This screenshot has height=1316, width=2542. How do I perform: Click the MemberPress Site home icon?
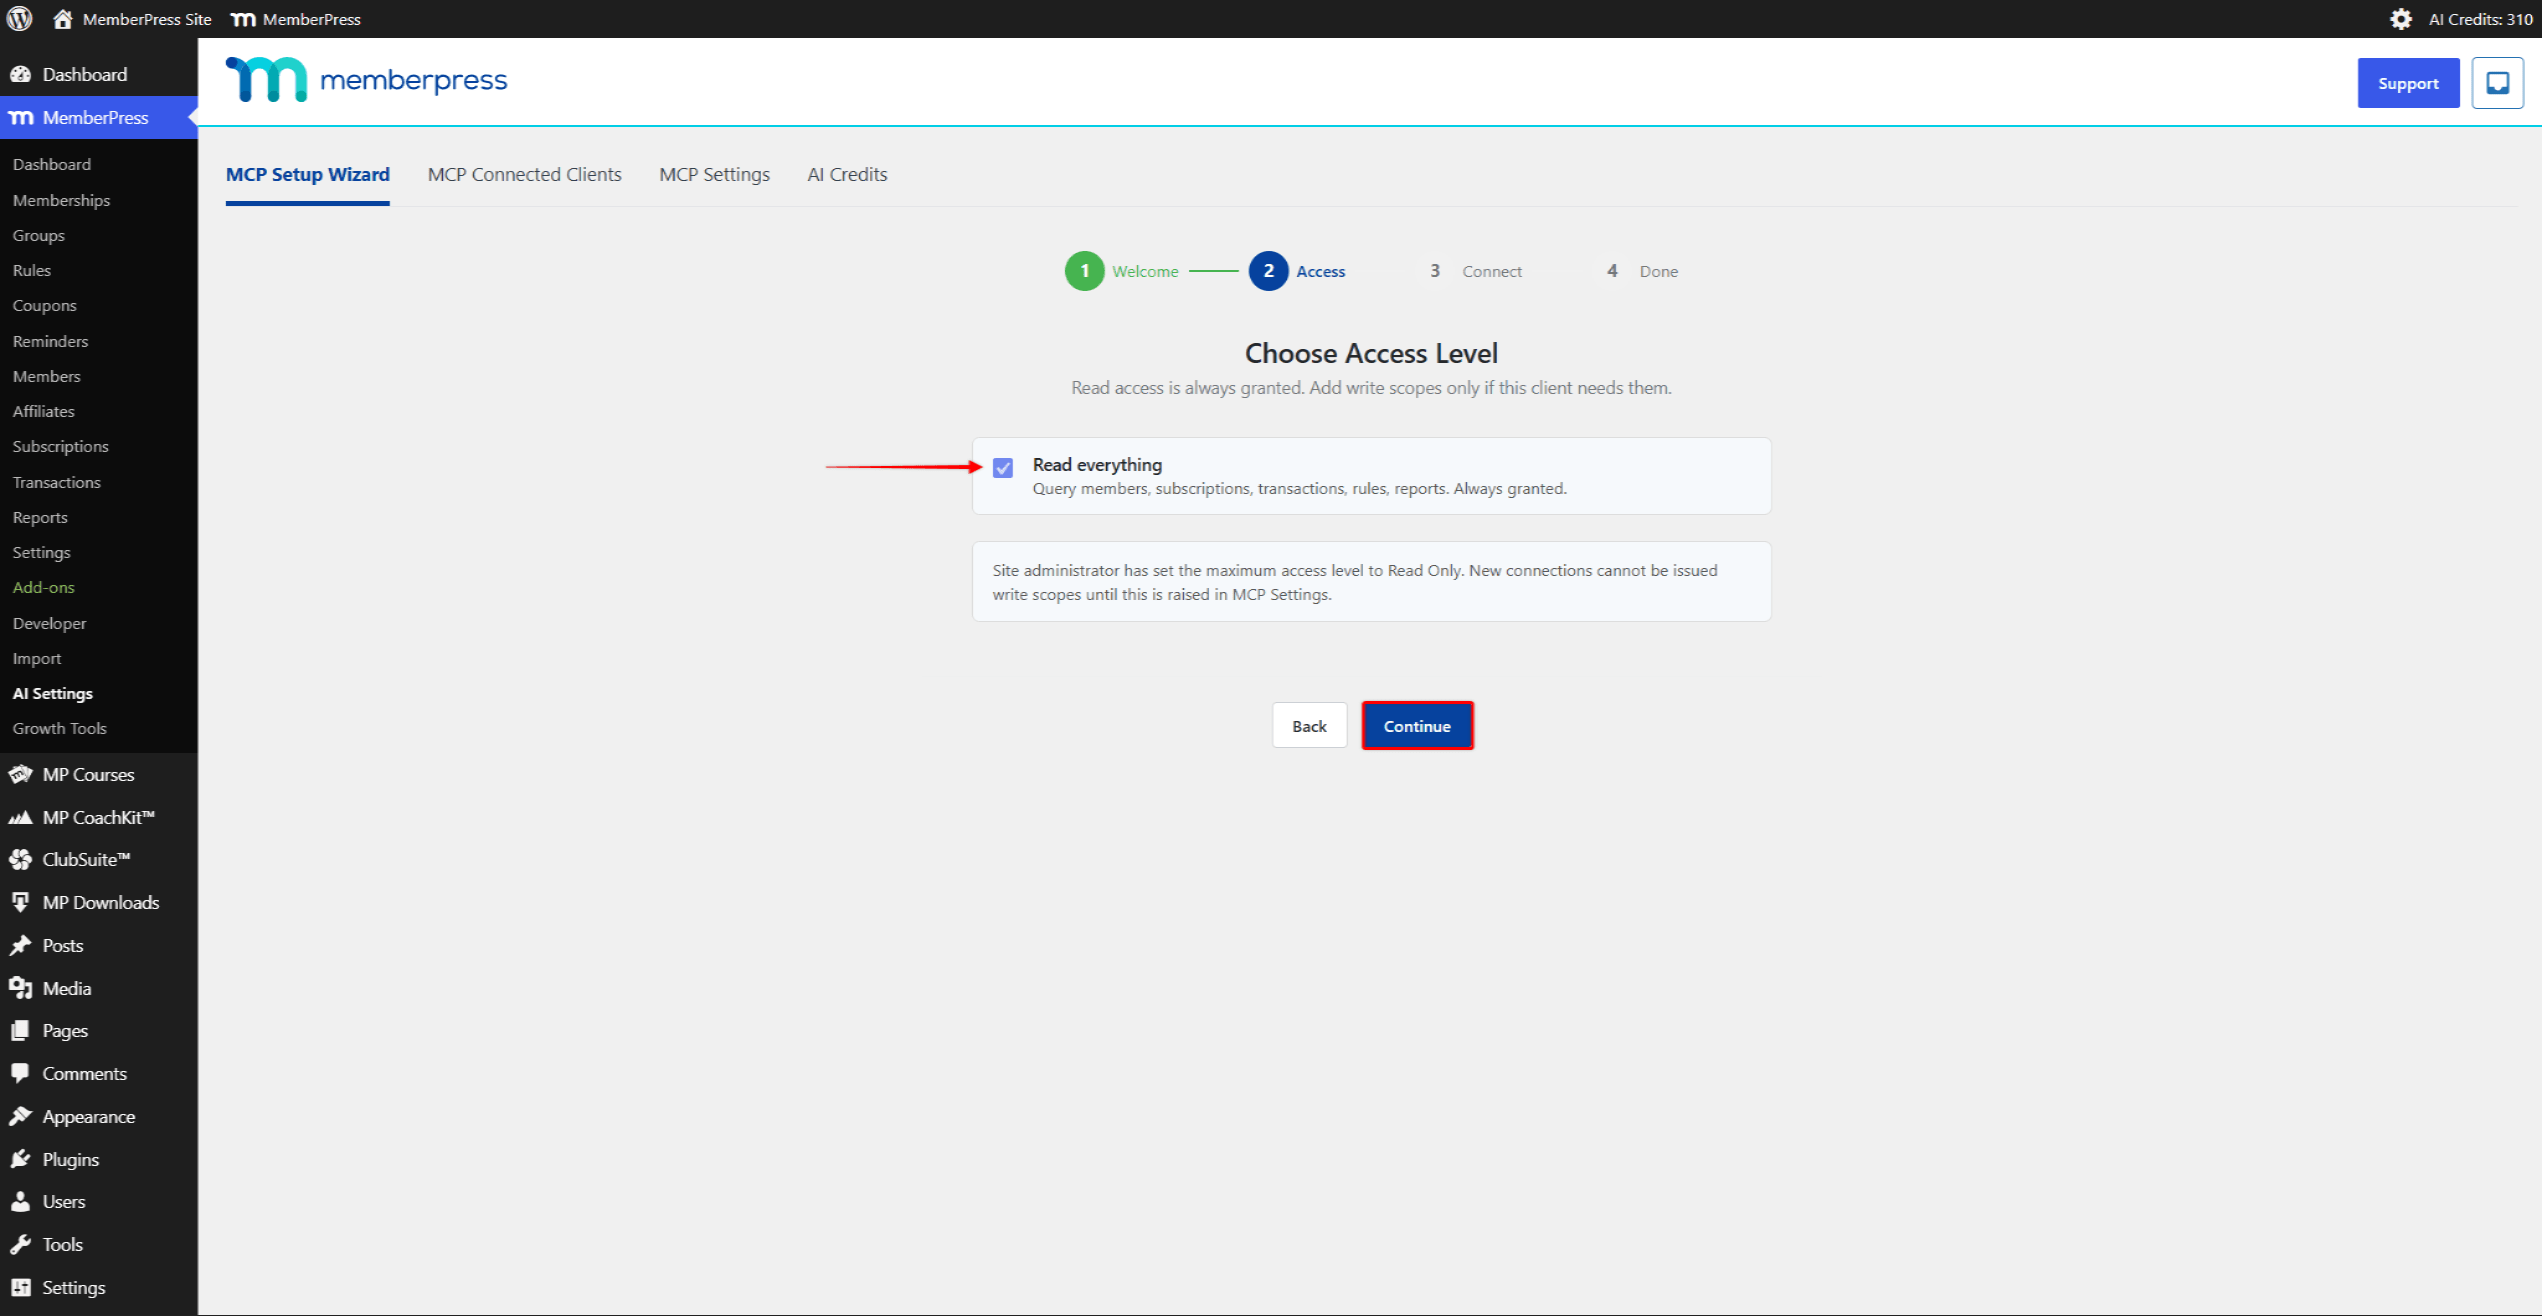click(62, 19)
